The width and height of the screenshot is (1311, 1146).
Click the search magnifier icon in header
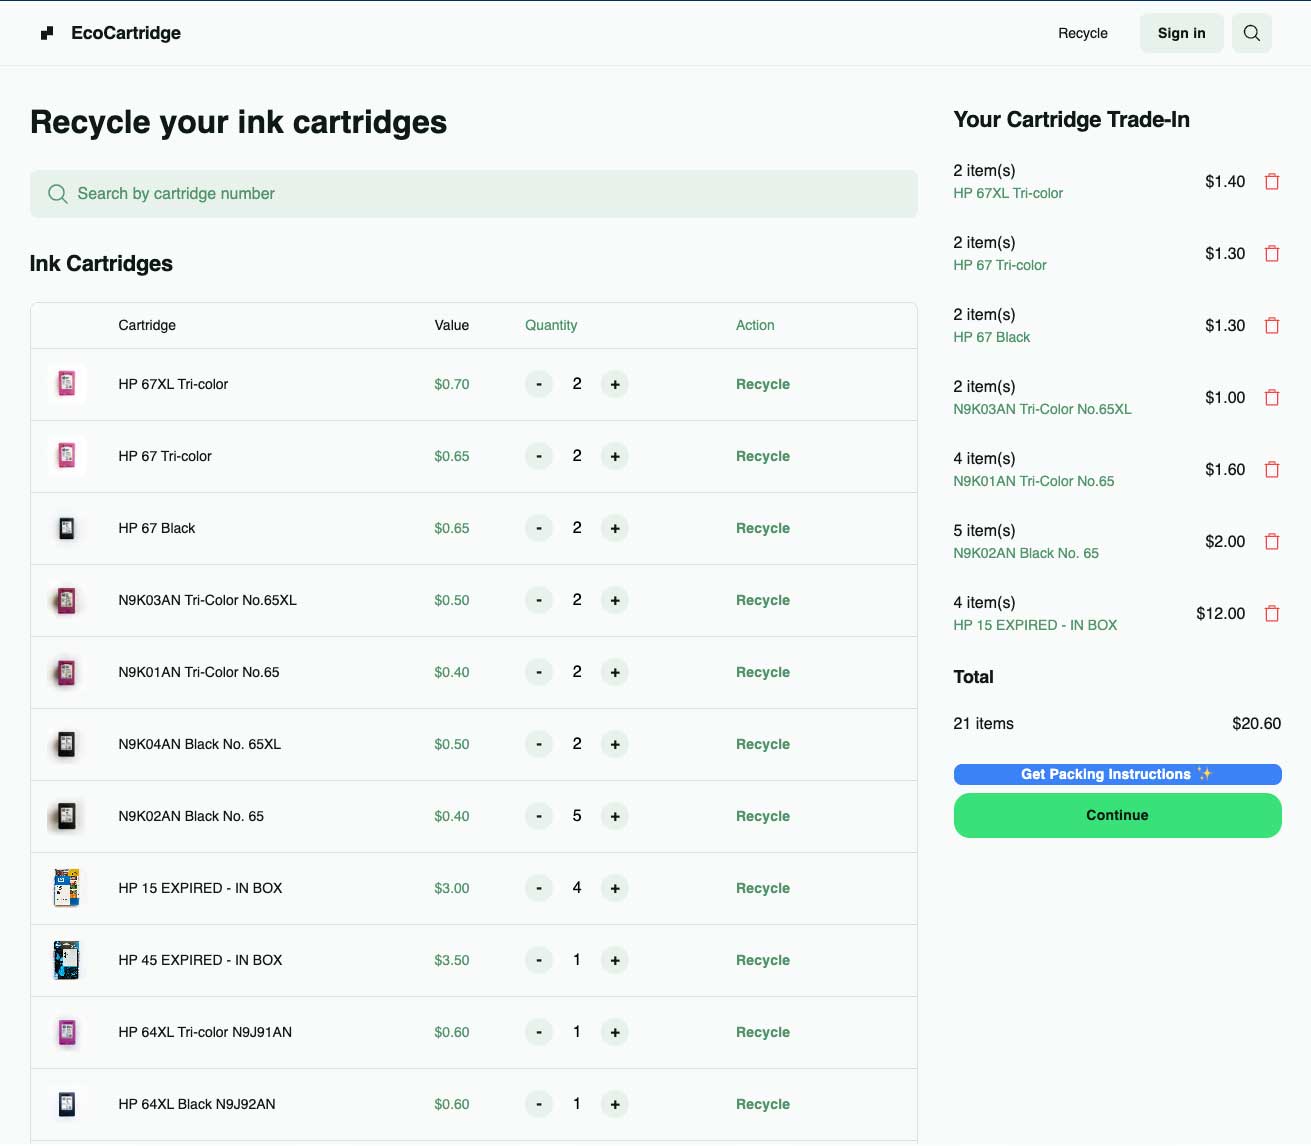pos(1251,33)
